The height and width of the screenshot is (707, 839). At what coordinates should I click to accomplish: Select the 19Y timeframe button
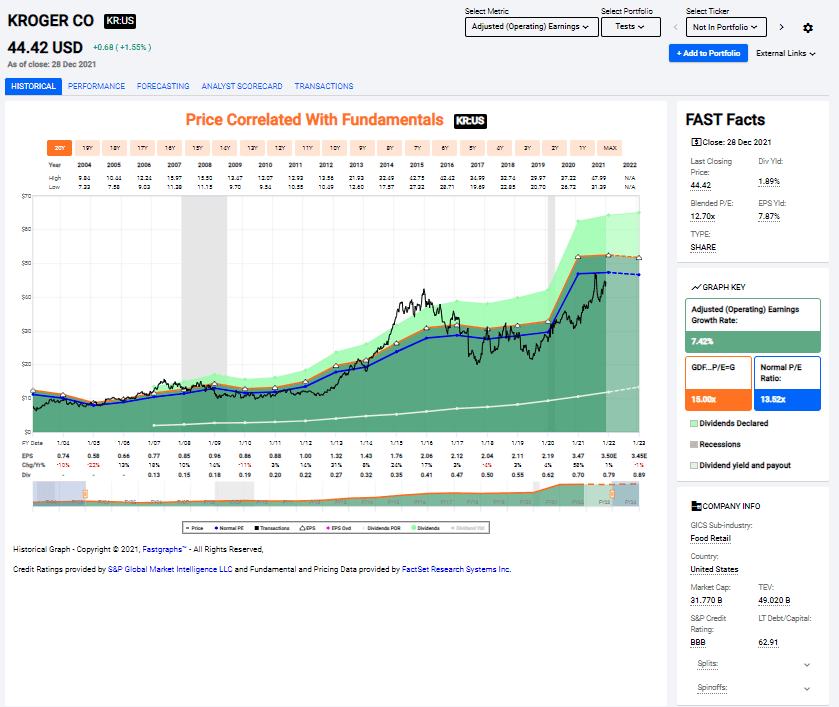click(87, 148)
